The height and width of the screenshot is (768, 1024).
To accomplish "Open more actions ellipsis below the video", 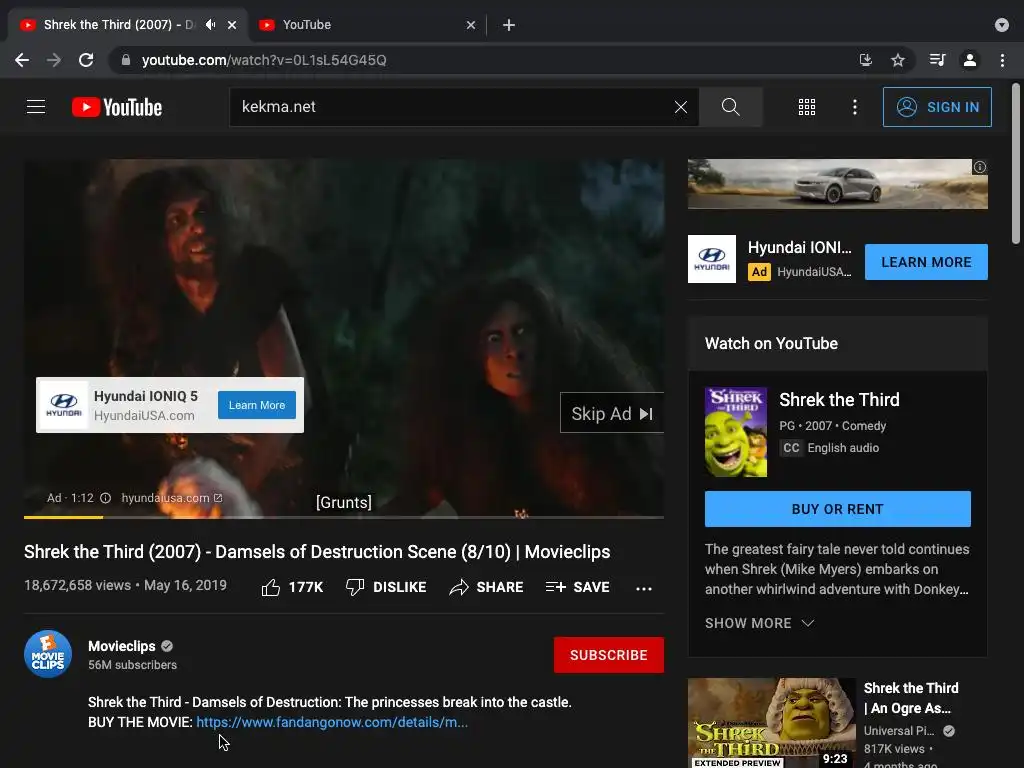I will [643, 588].
